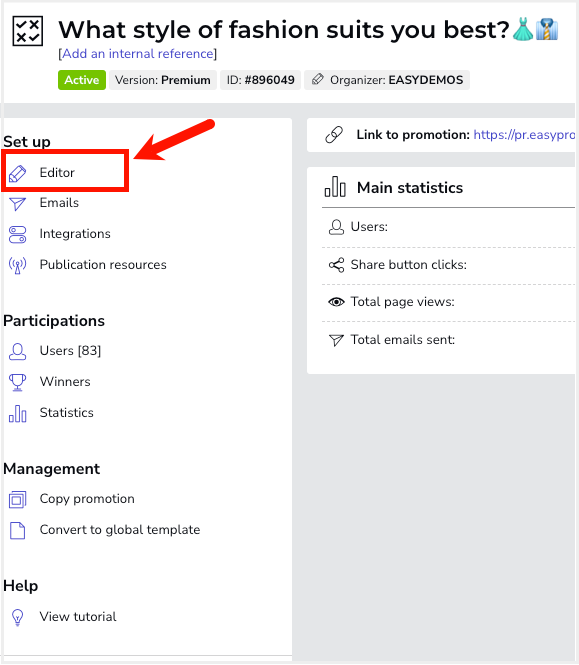Click the Editor pencil icon
This screenshot has height=665, width=579.
pyautogui.click(x=17, y=173)
